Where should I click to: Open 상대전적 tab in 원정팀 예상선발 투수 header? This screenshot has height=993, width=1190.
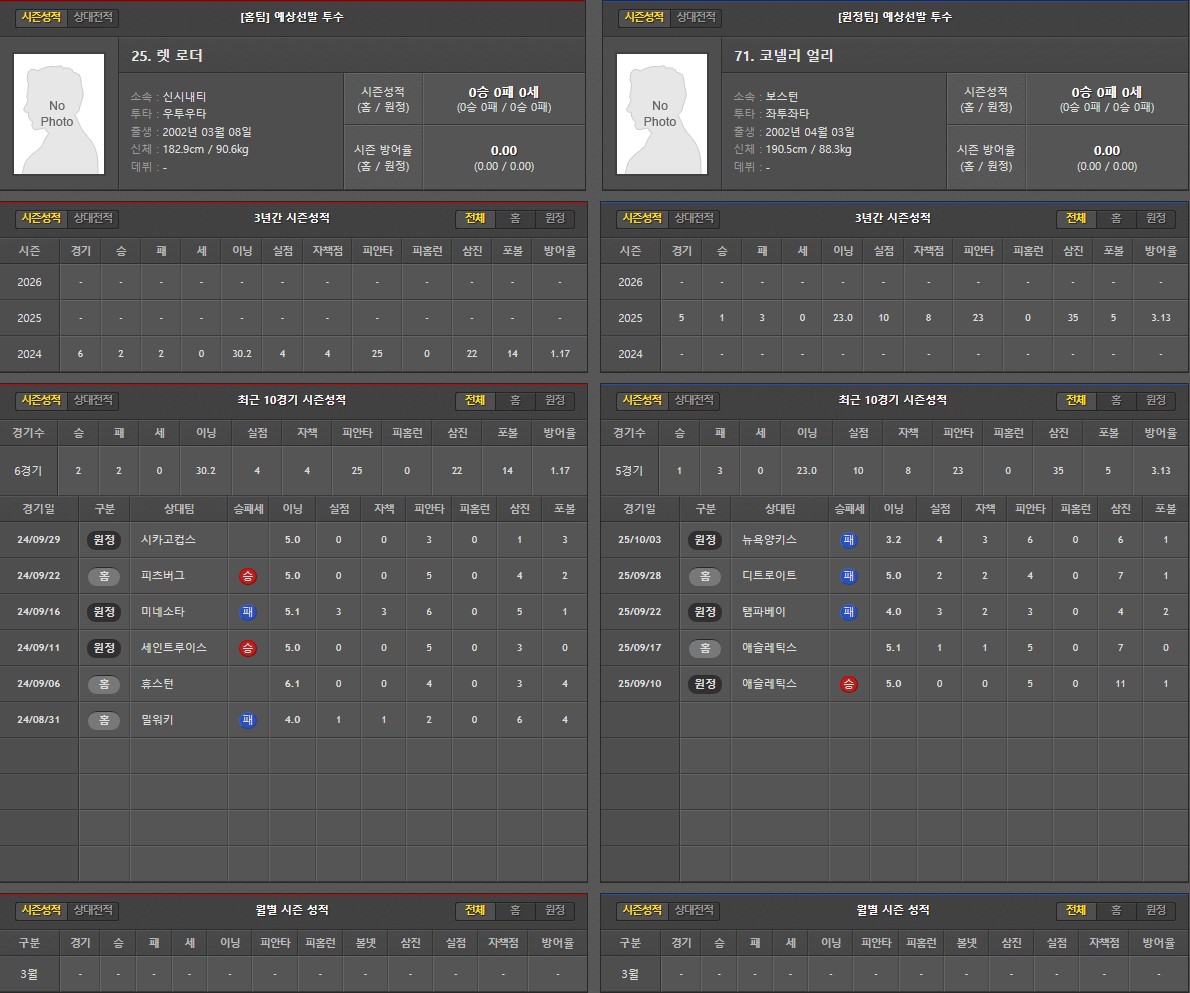(x=696, y=17)
